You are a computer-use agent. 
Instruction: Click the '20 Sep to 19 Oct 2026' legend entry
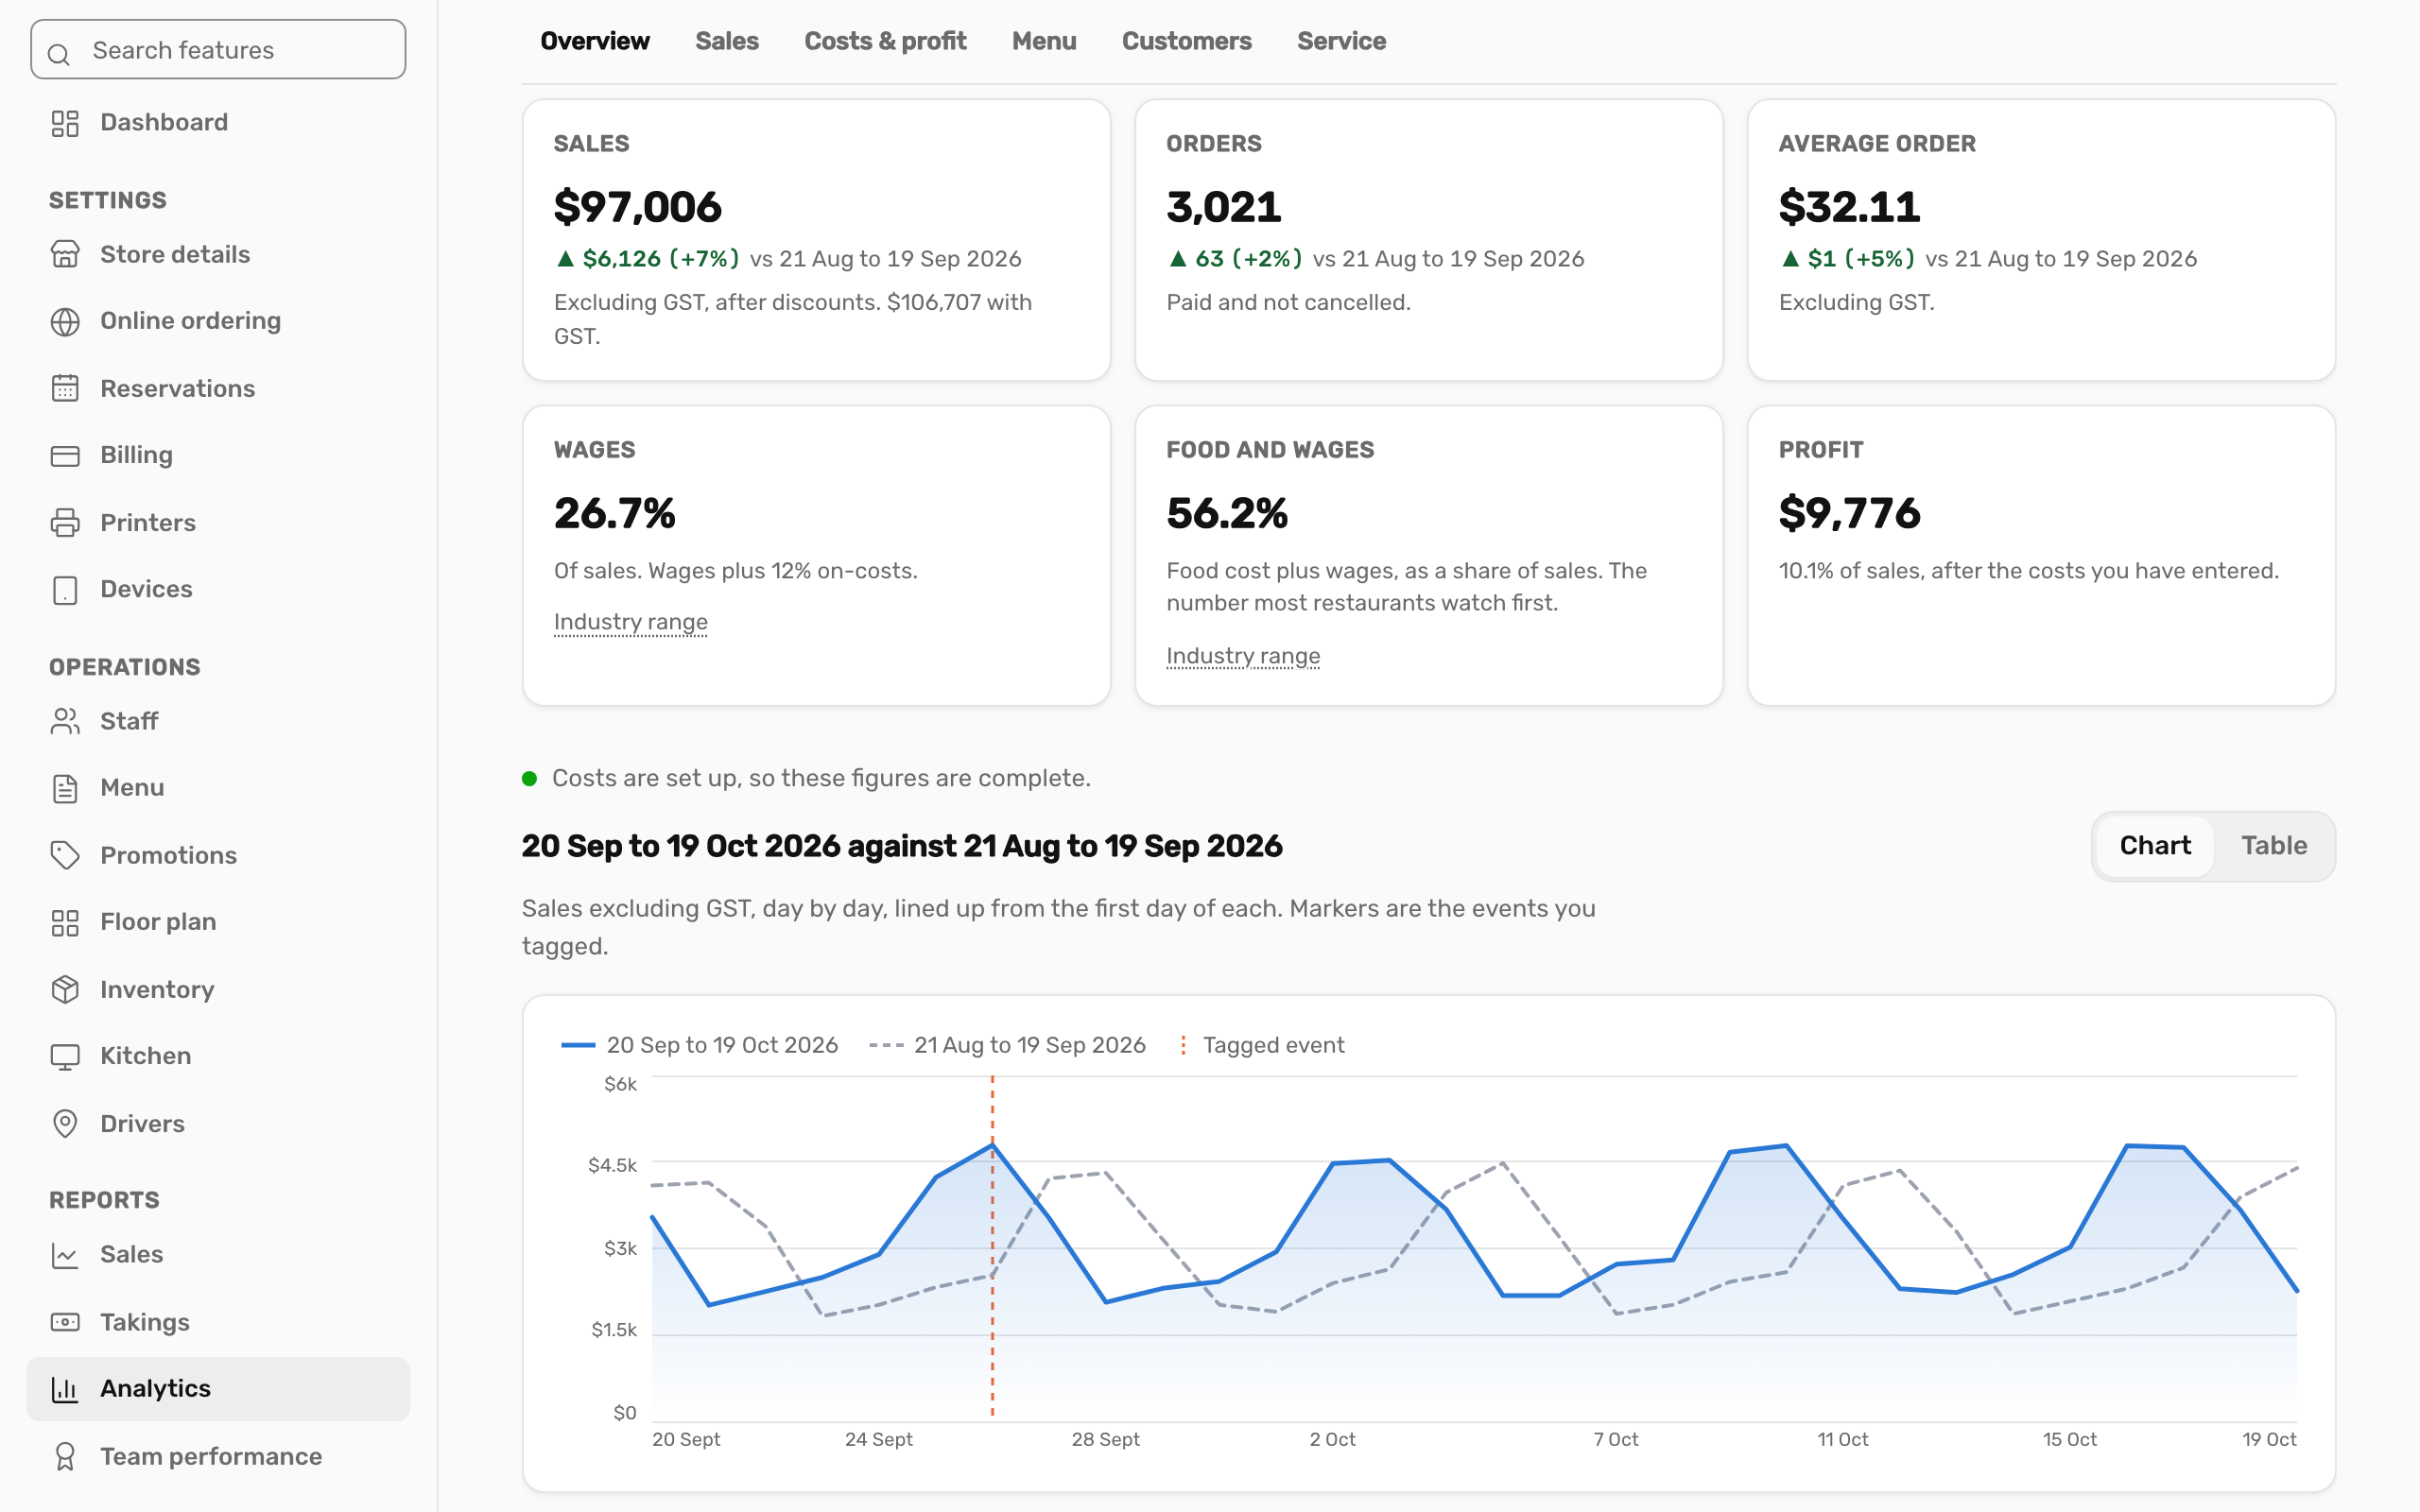(699, 1045)
